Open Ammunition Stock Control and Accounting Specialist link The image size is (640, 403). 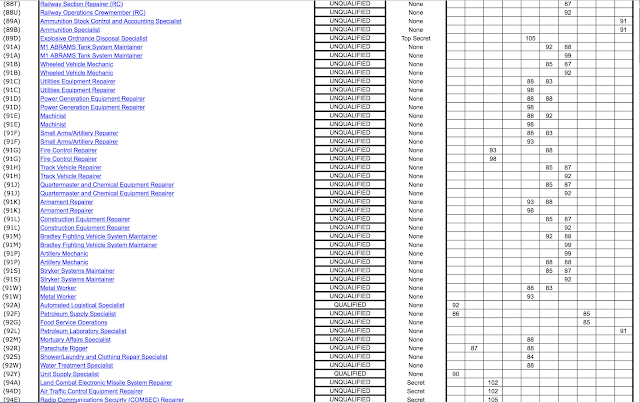coord(111,21)
